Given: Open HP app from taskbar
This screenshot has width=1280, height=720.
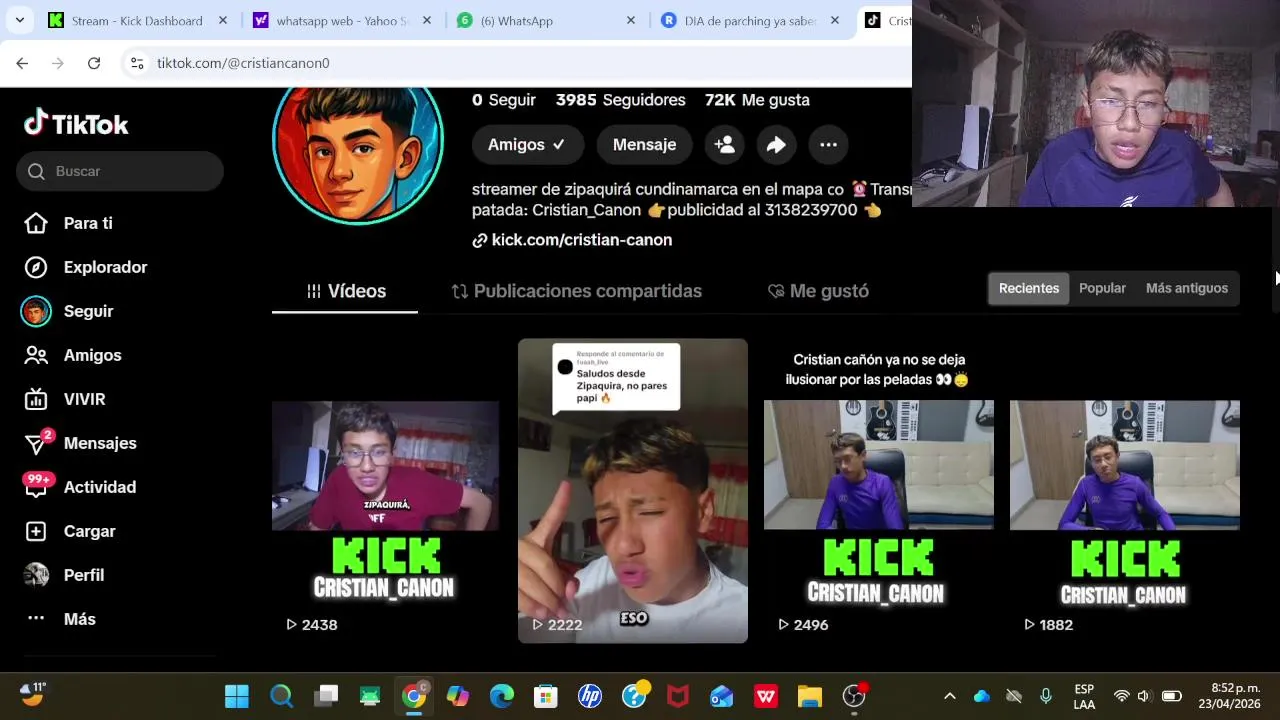Looking at the screenshot, I should coord(590,696).
